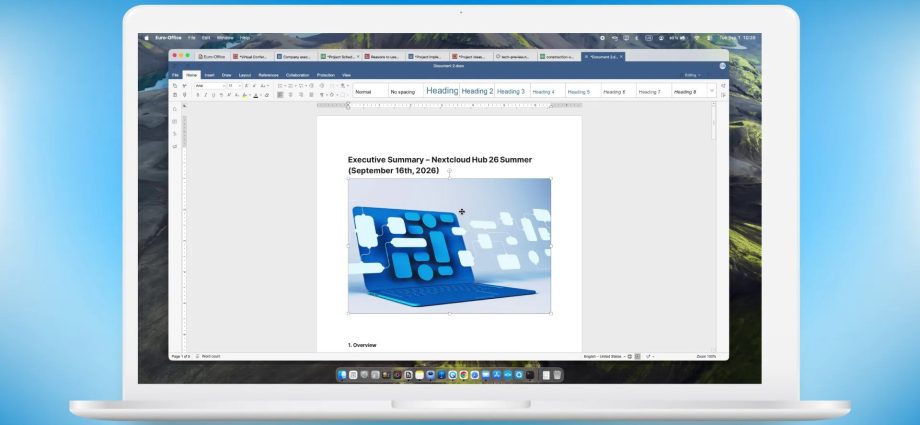Click the headings navigation sidebar icon

pos(174,134)
